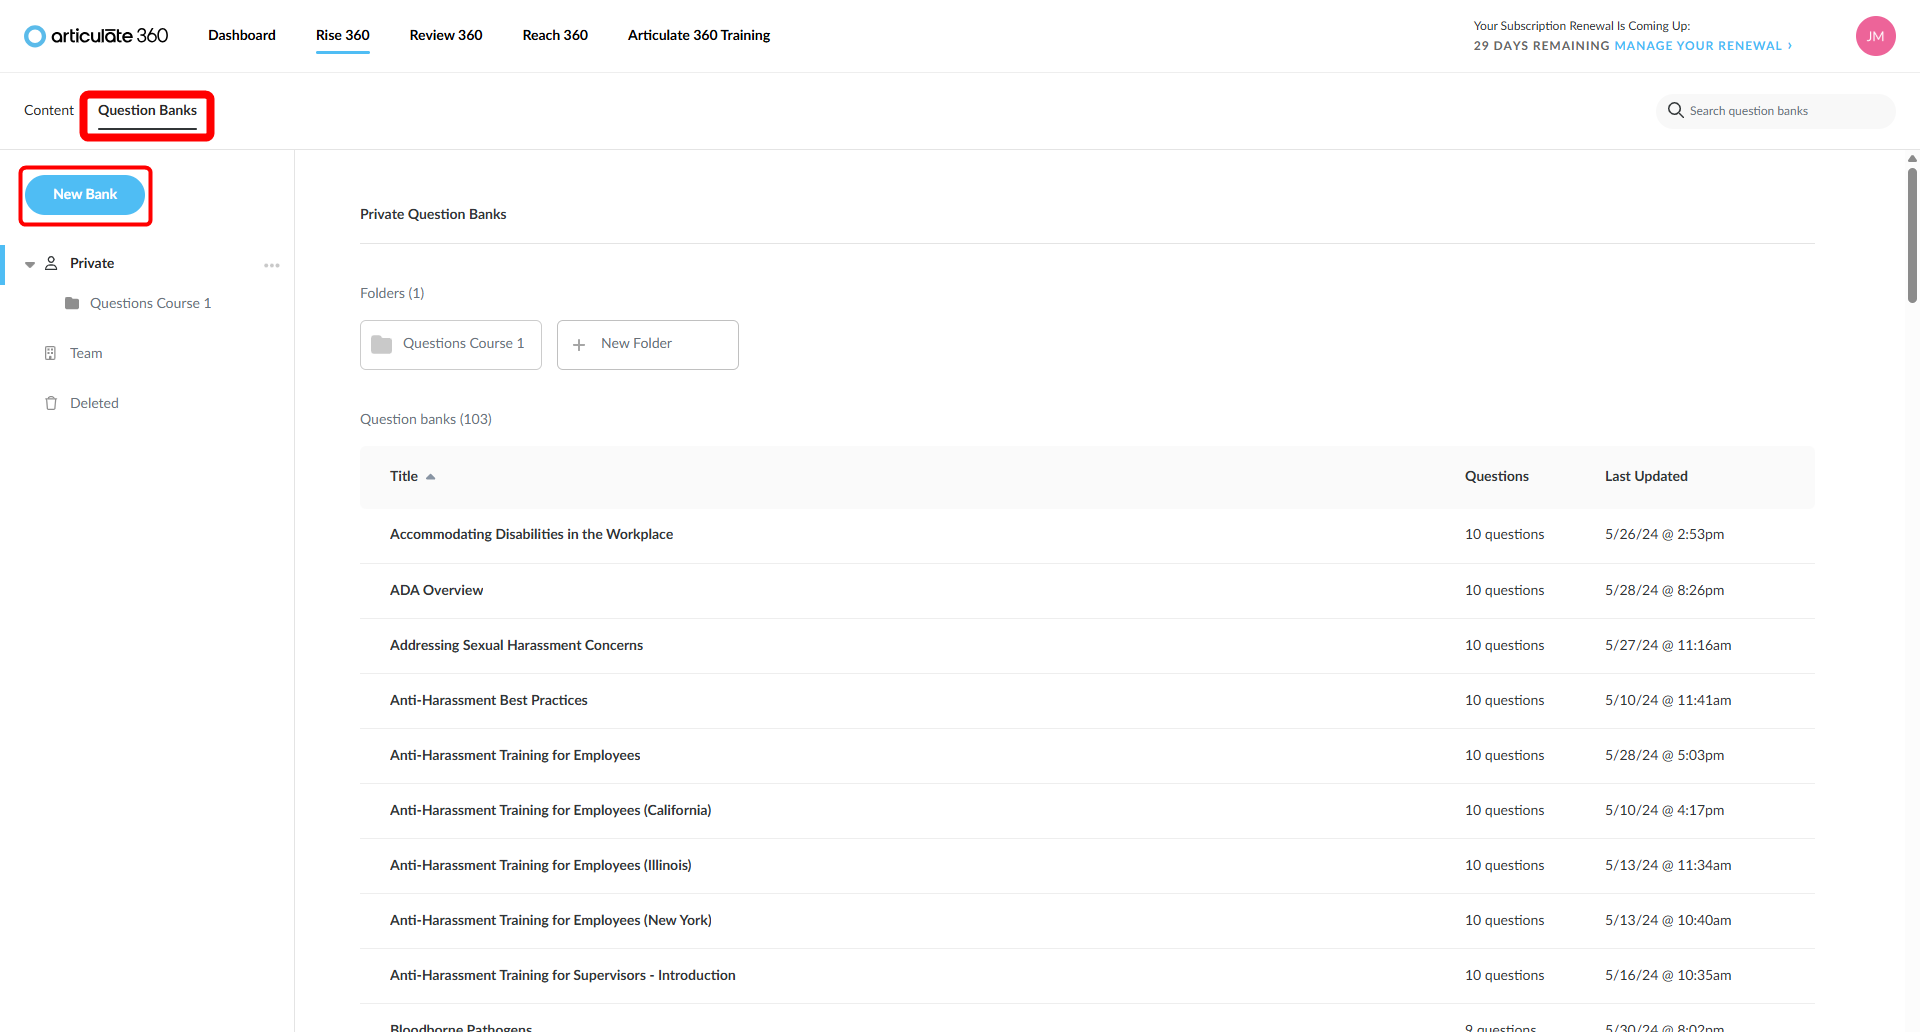Screen dimensions: 1920x1032
Task: Create a New Folder
Action: (648, 345)
